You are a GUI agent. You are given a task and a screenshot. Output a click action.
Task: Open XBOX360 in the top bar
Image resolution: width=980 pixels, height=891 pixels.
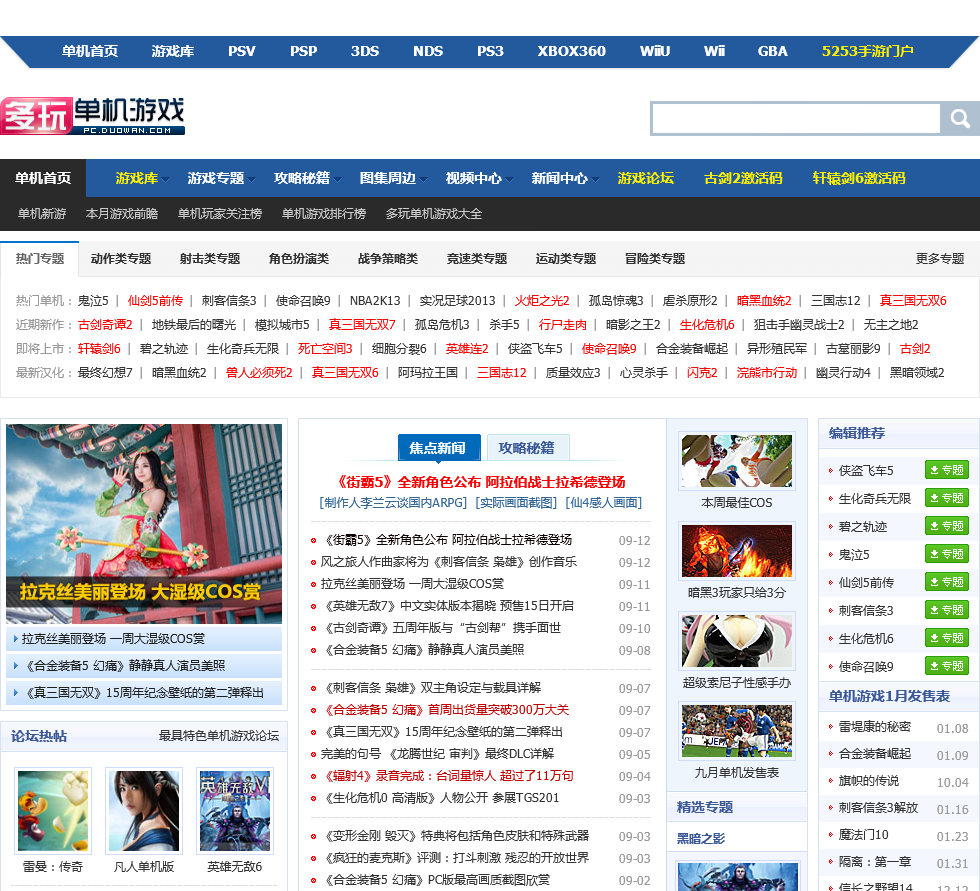571,51
